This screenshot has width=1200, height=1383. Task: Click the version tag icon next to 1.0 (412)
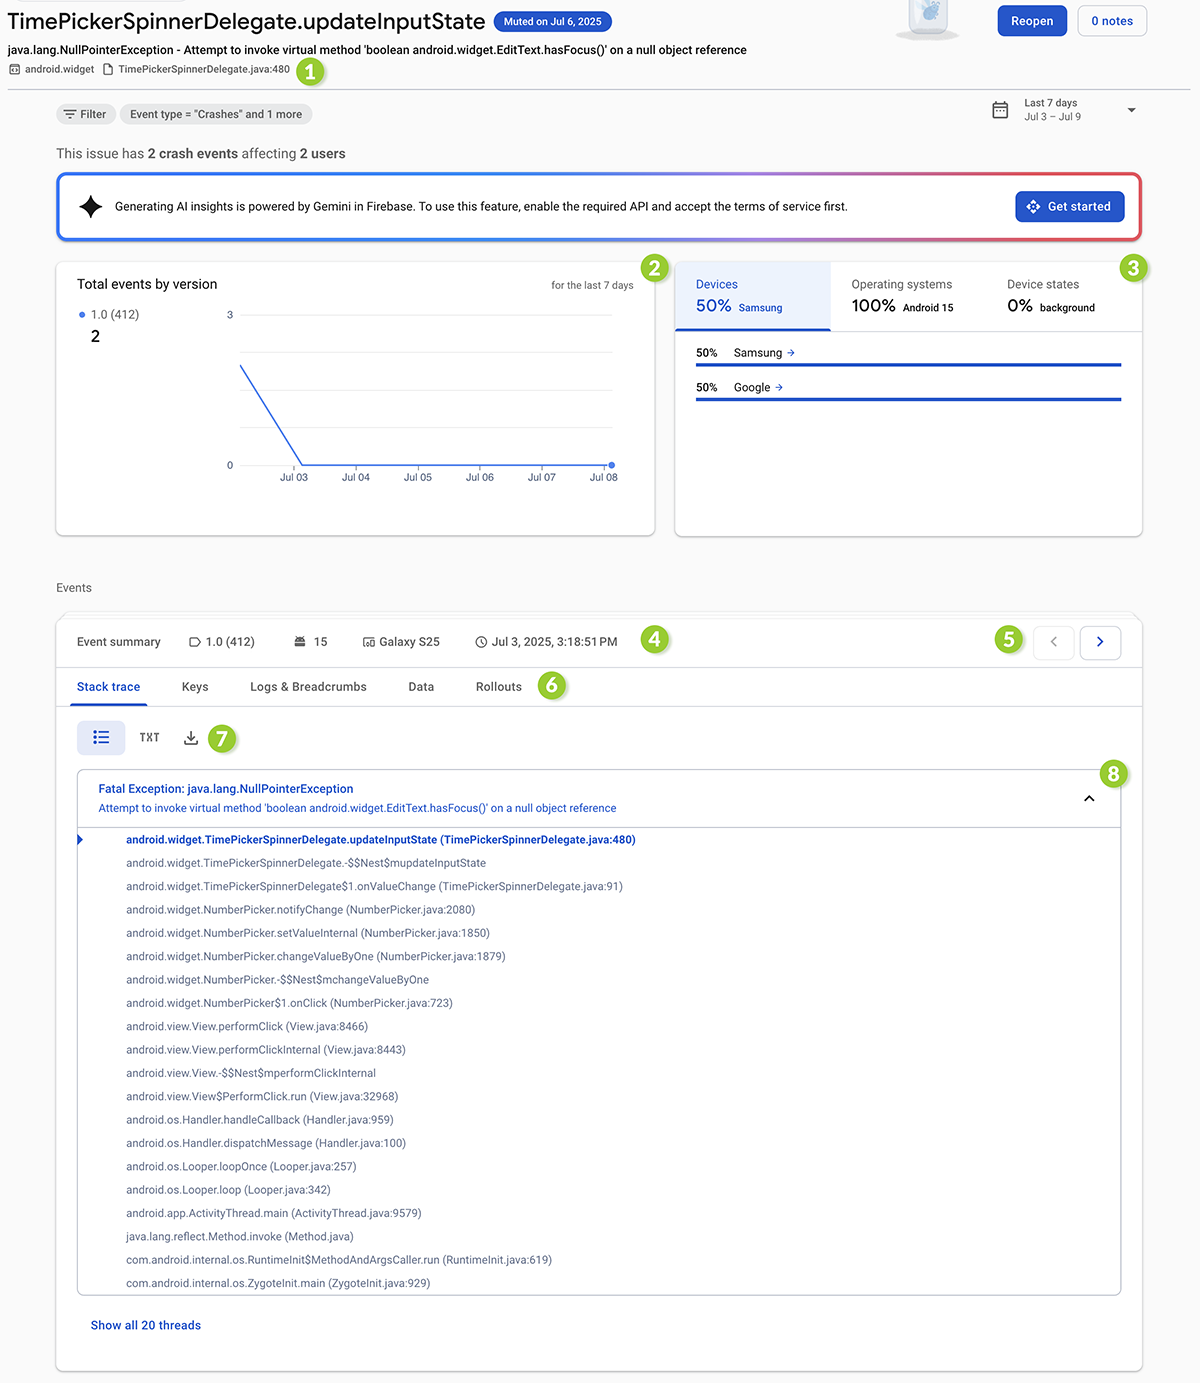196,642
